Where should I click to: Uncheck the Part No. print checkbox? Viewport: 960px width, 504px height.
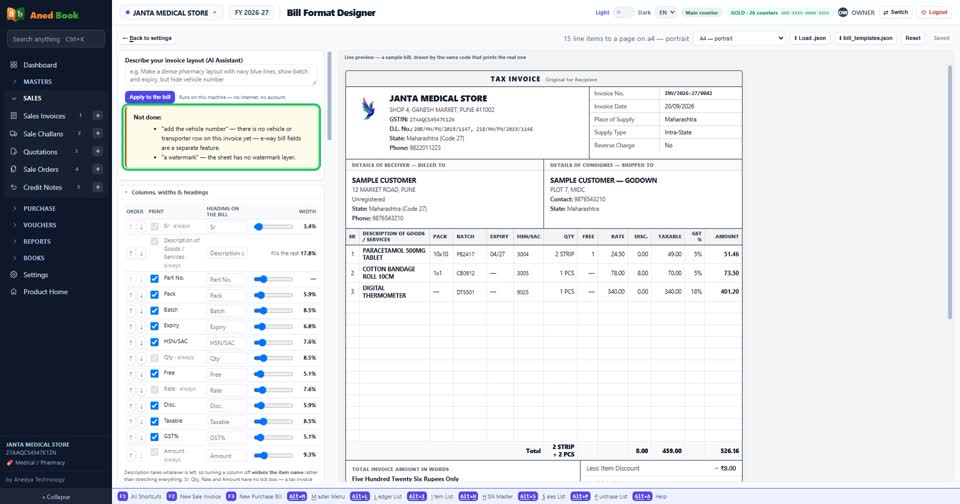(x=154, y=279)
